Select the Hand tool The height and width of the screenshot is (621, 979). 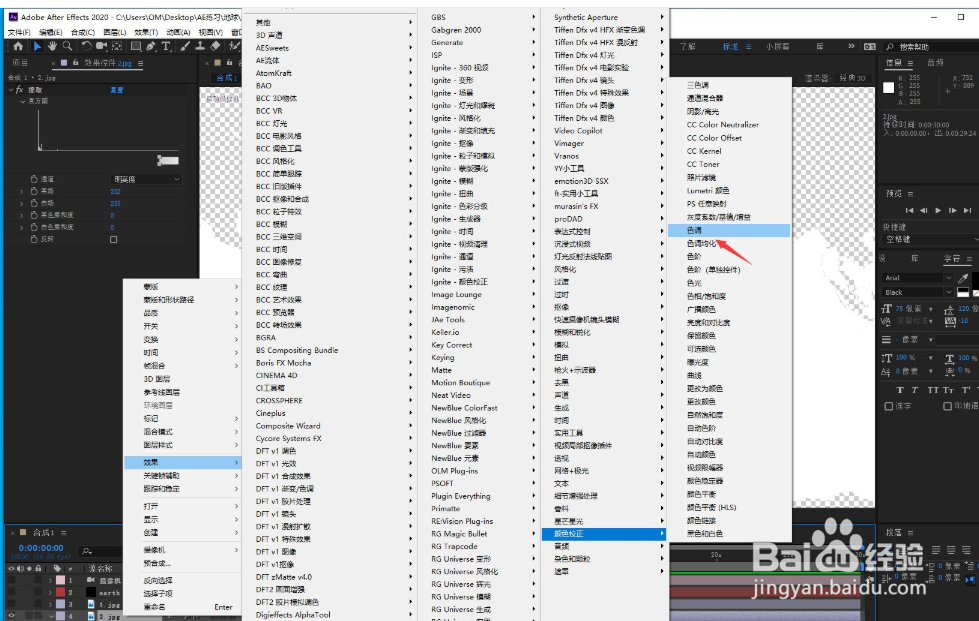pos(52,46)
